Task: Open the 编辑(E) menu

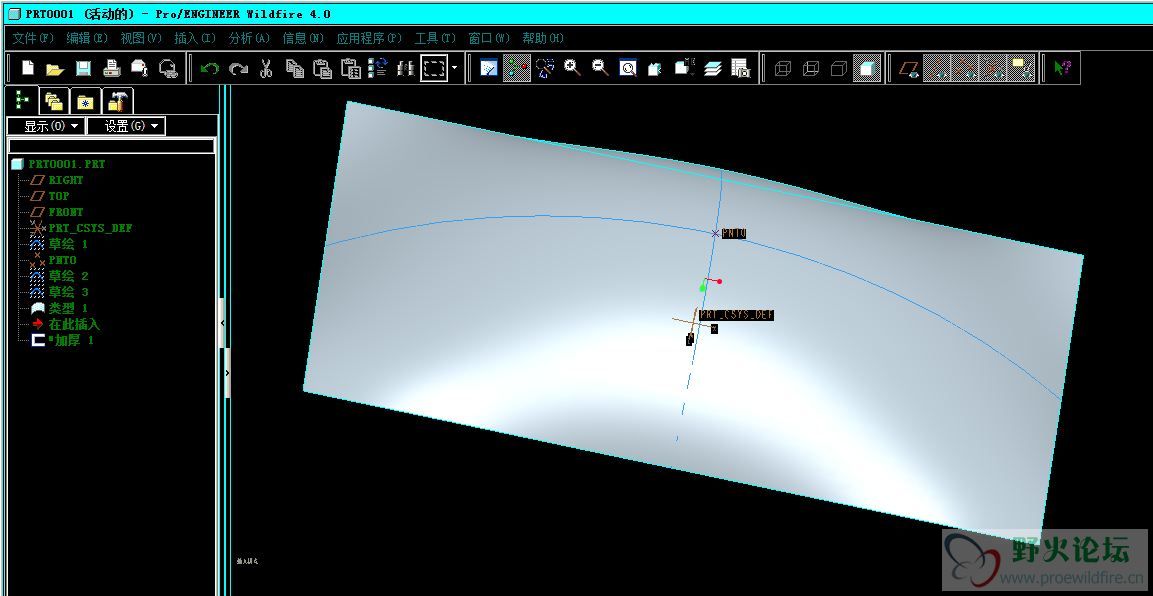Action: coord(87,38)
